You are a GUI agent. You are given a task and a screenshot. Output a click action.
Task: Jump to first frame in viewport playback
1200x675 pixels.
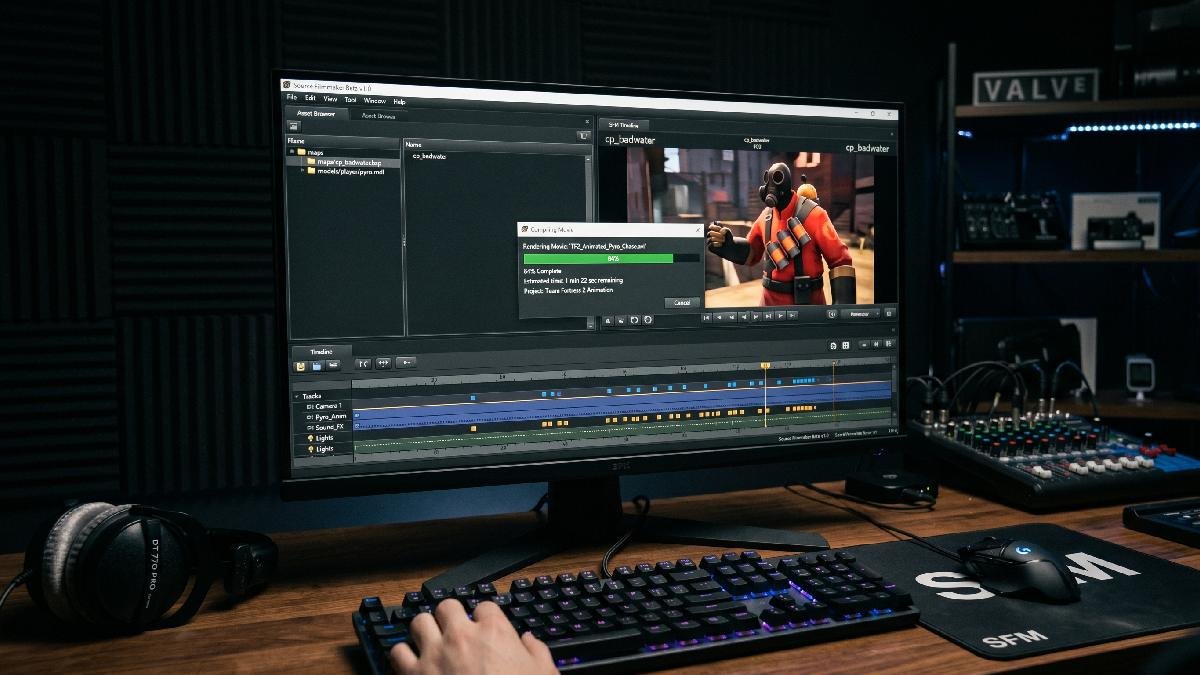tap(707, 317)
